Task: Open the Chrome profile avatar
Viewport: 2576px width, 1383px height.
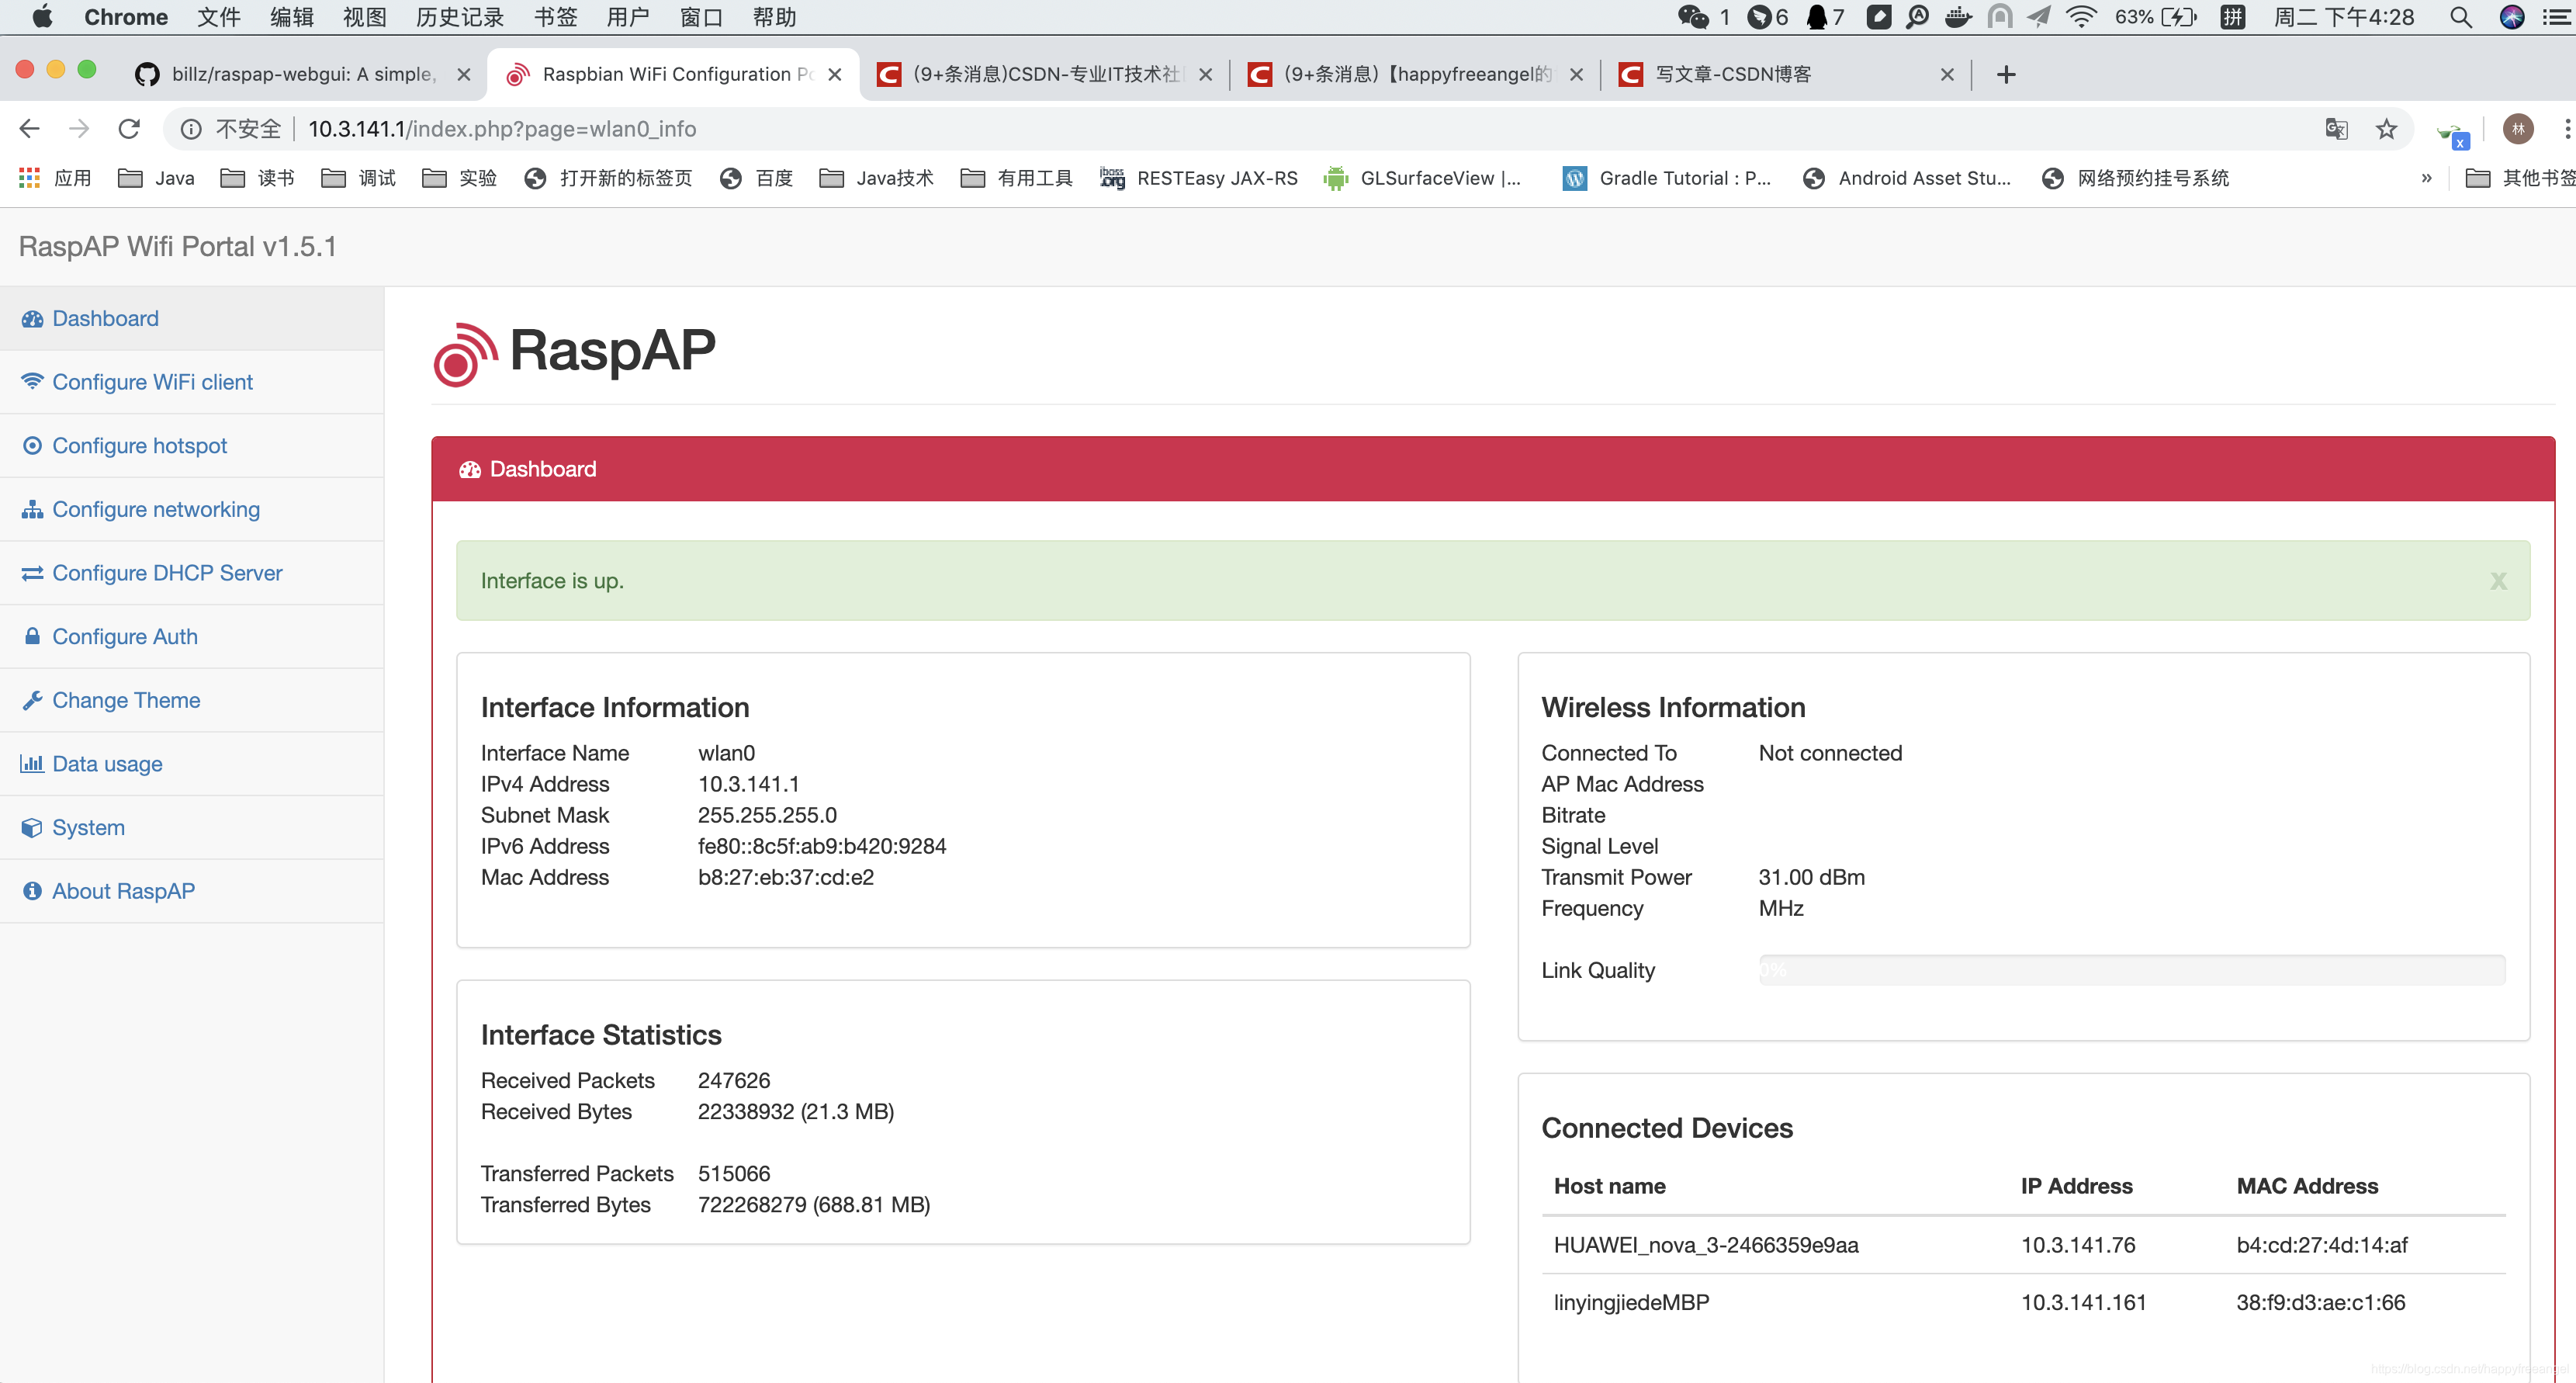Action: [x=2517, y=129]
